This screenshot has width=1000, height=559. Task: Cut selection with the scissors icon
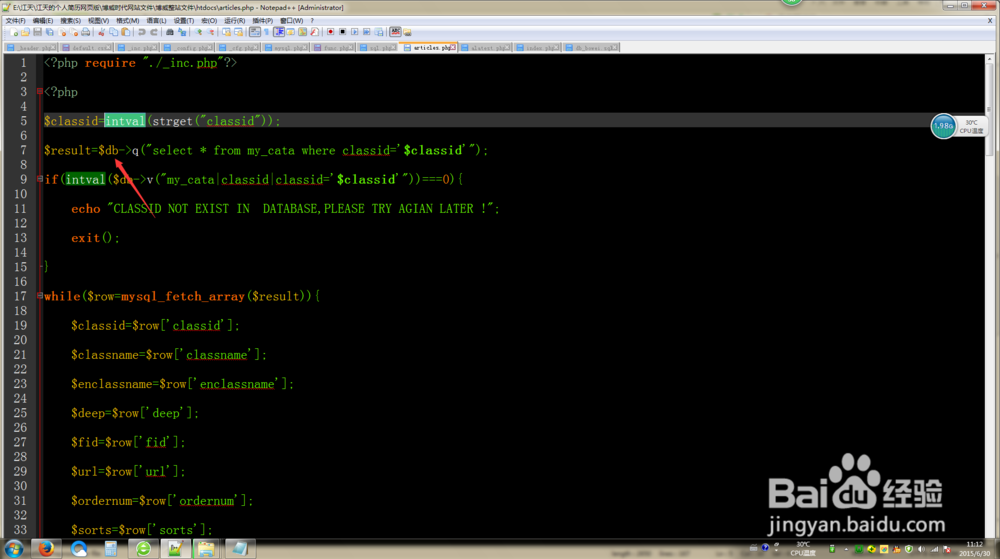[x=101, y=32]
